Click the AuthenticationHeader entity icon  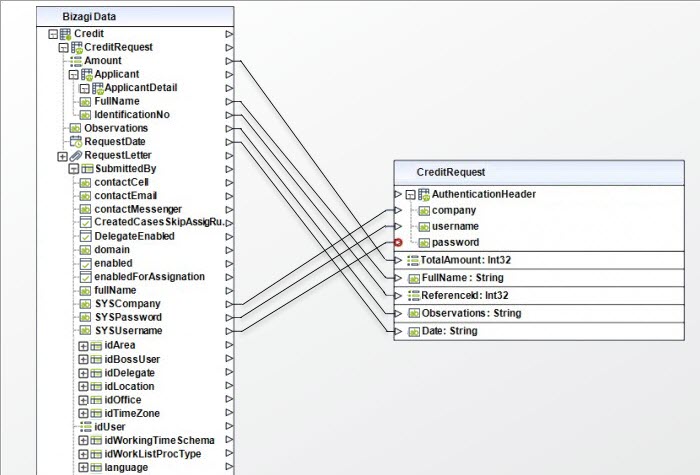click(424, 195)
